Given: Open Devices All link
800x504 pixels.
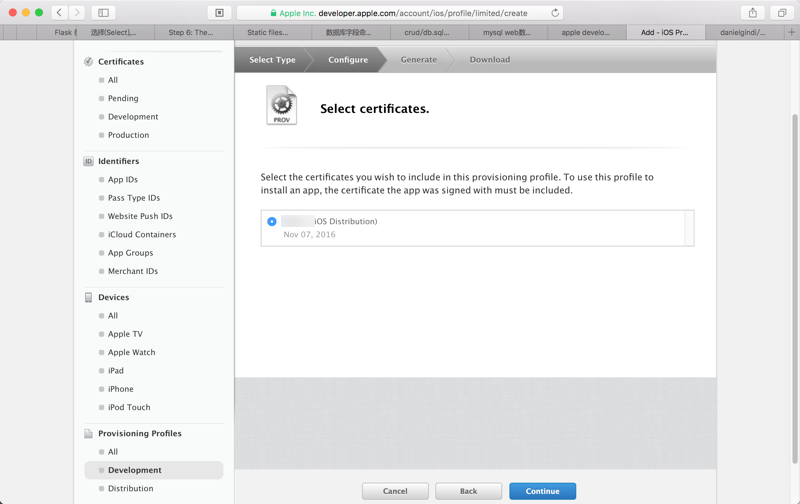Looking at the screenshot, I should (x=113, y=316).
